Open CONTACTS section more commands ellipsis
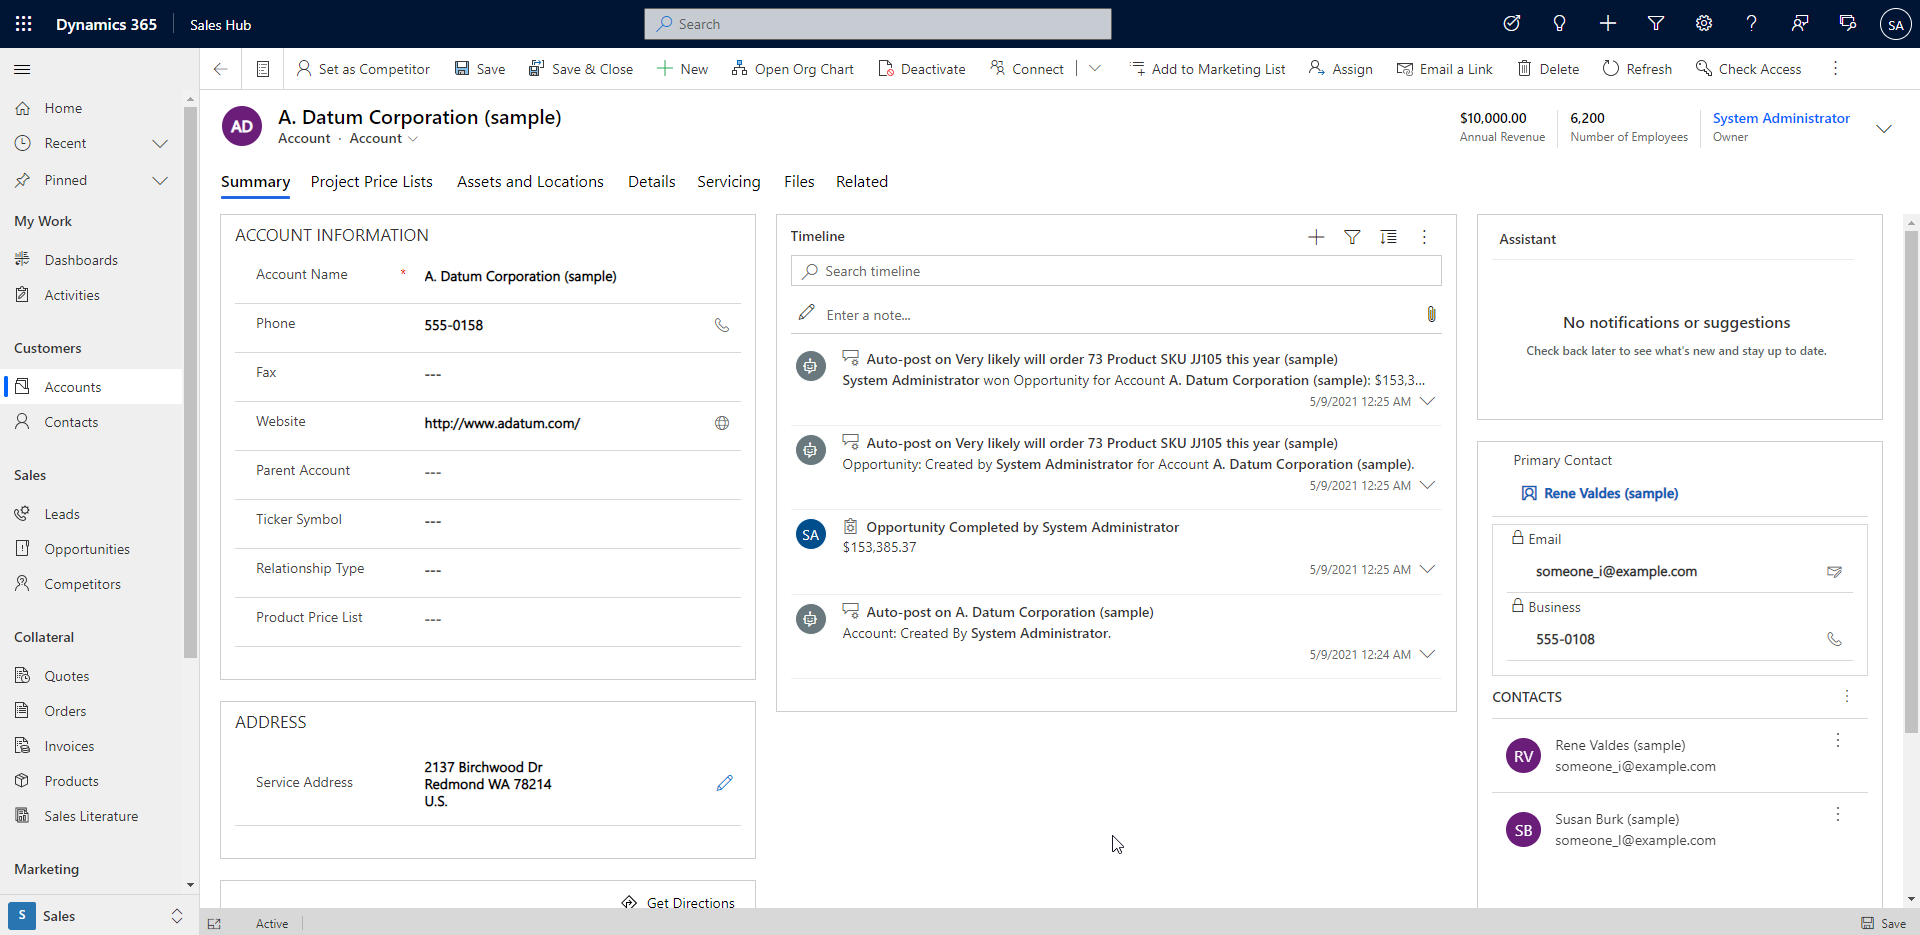The height and width of the screenshot is (935, 1920). click(x=1847, y=696)
